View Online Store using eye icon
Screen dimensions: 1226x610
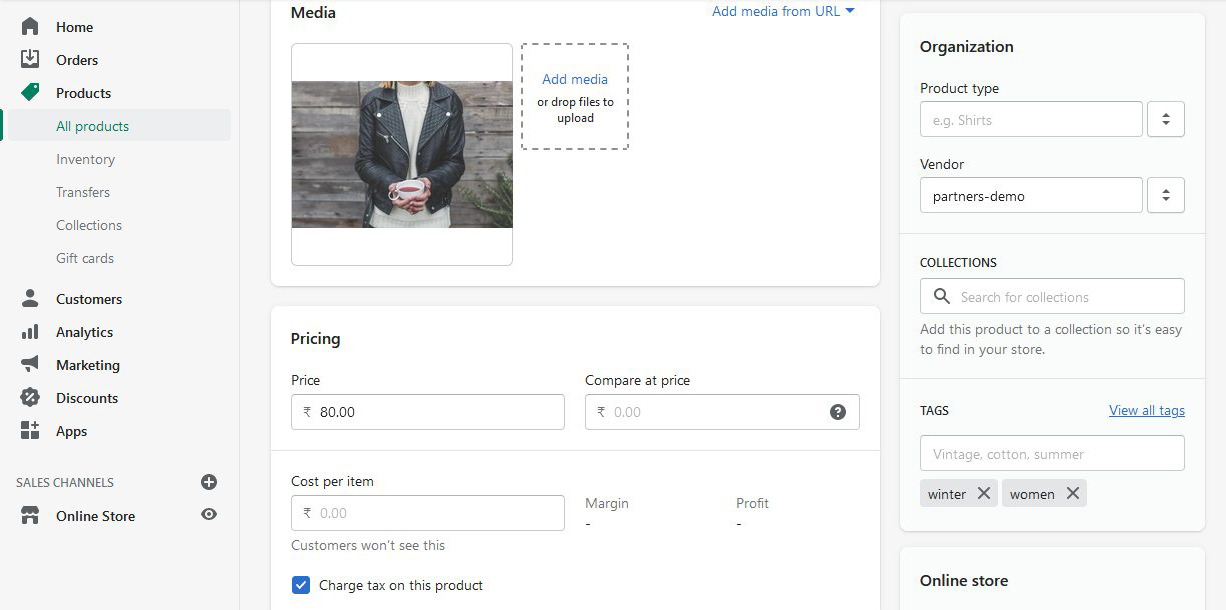click(x=209, y=515)
